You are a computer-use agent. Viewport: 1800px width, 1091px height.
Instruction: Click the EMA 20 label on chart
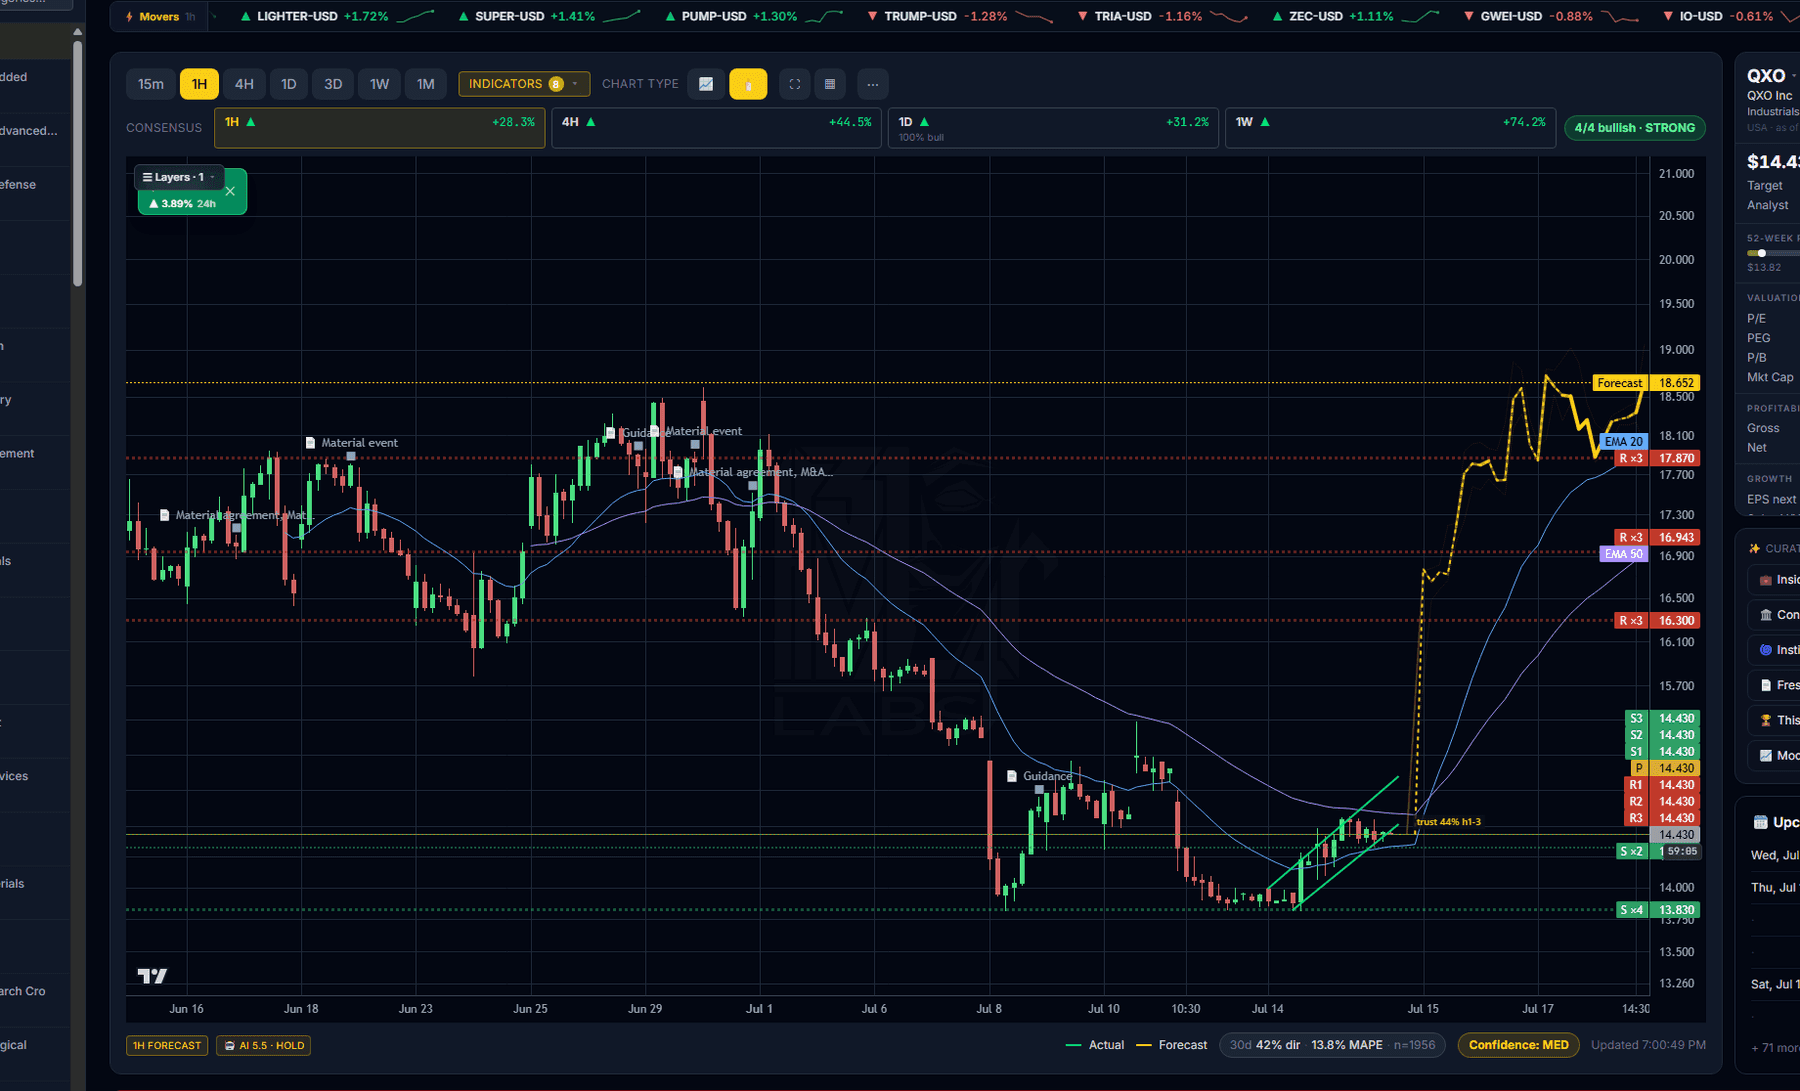[1623, 441]
